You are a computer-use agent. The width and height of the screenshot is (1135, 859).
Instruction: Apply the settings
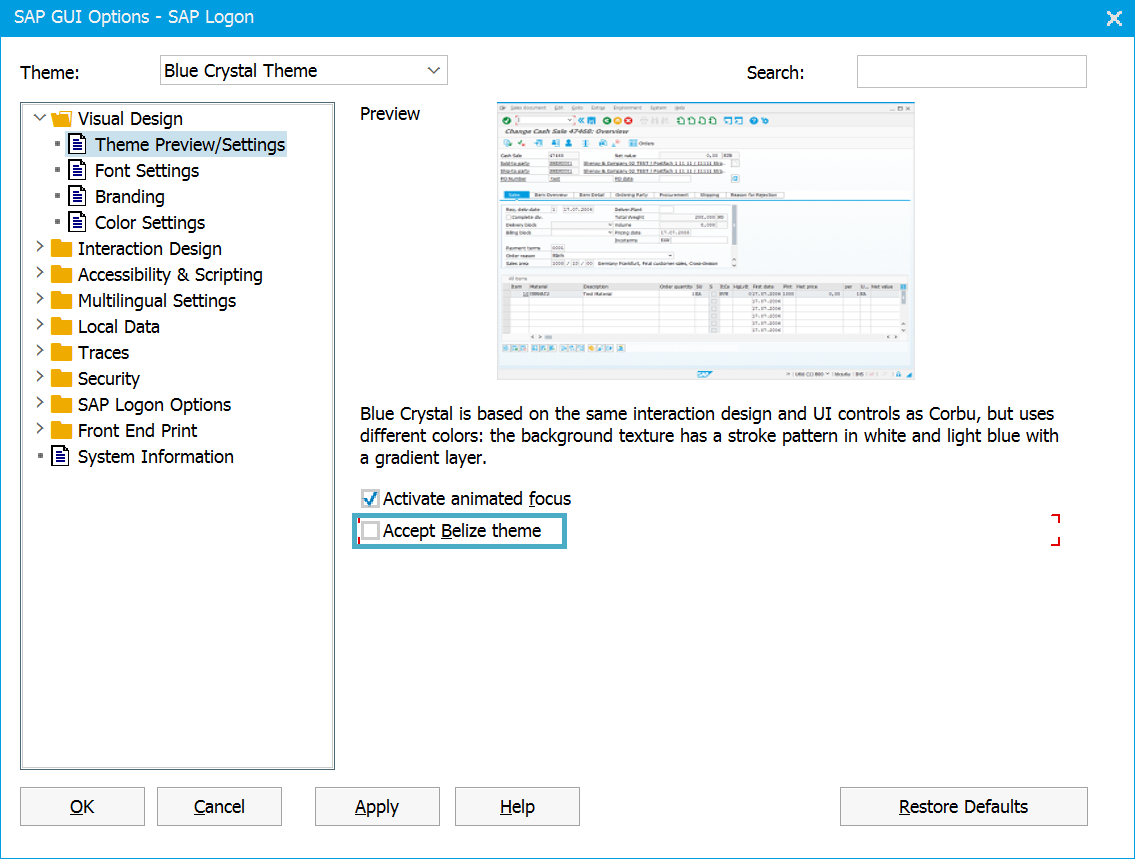click(377, 806)
